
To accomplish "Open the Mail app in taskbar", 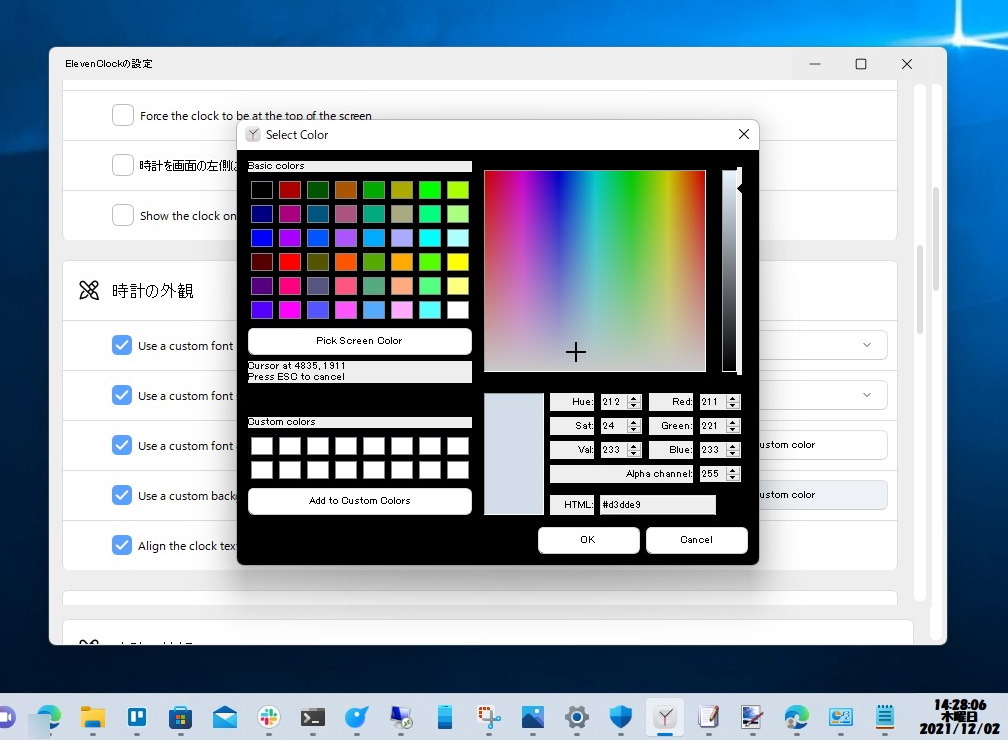I will pos(224,716).
